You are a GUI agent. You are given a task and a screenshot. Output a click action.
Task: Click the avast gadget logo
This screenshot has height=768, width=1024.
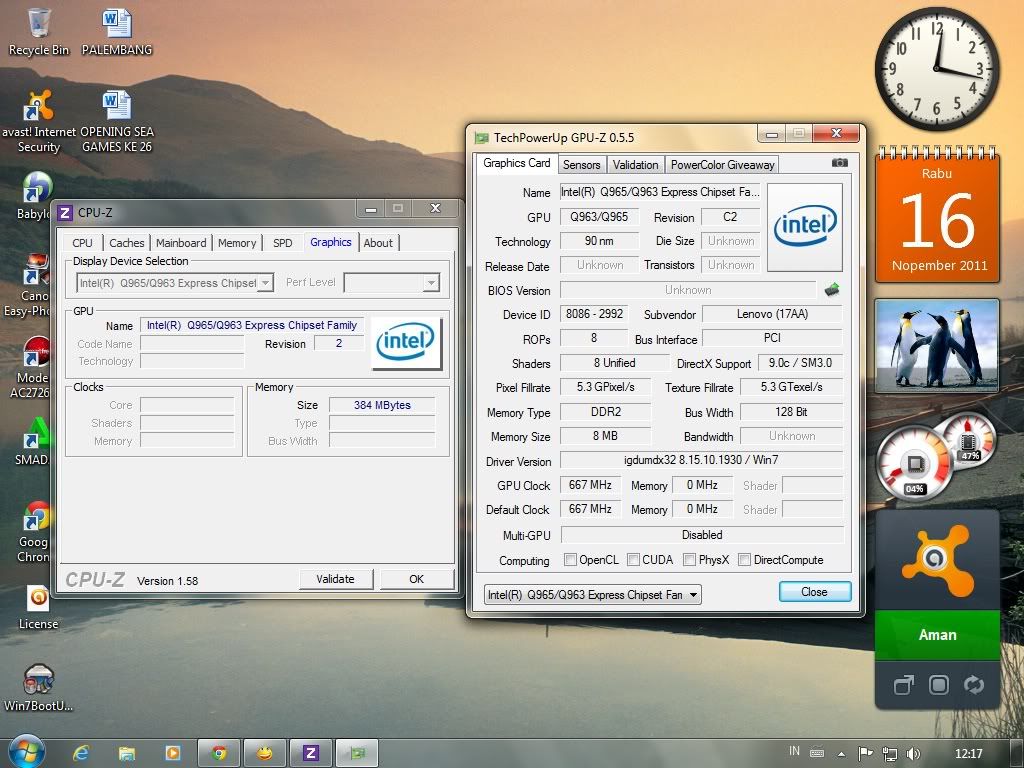coord(937,560)
